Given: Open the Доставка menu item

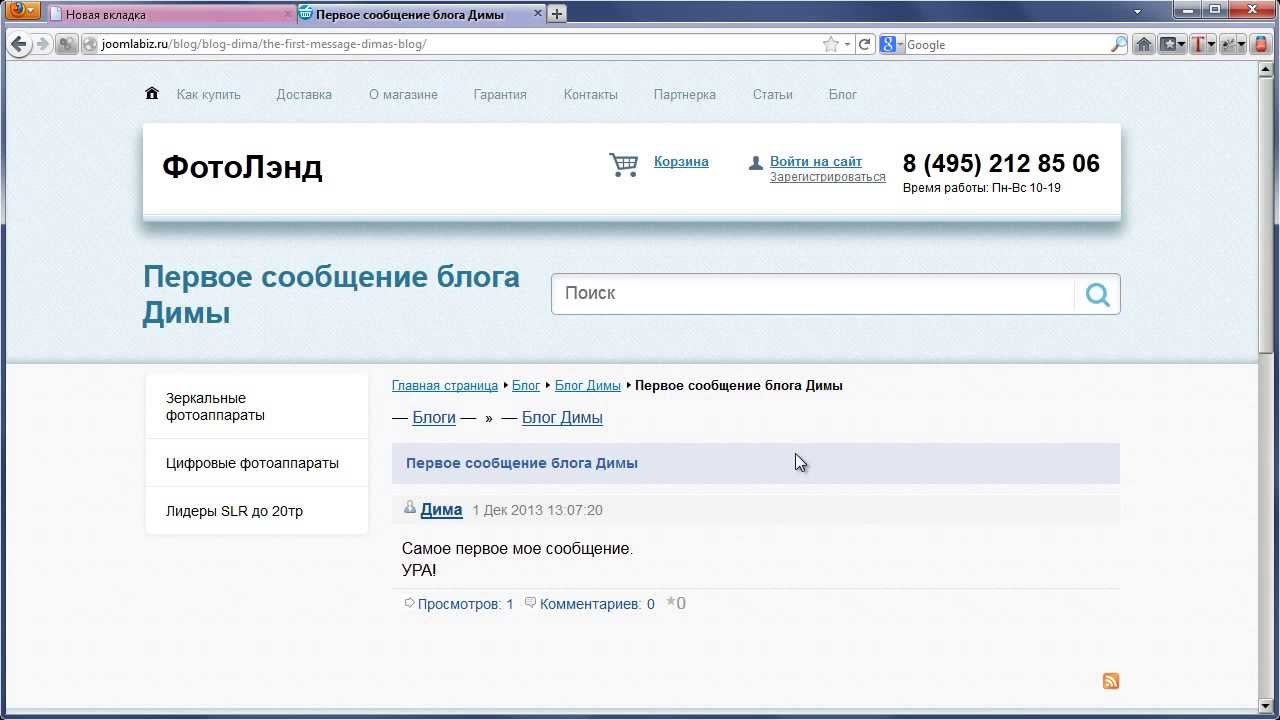Looking at the screenshot, I should tap(304, 94).
